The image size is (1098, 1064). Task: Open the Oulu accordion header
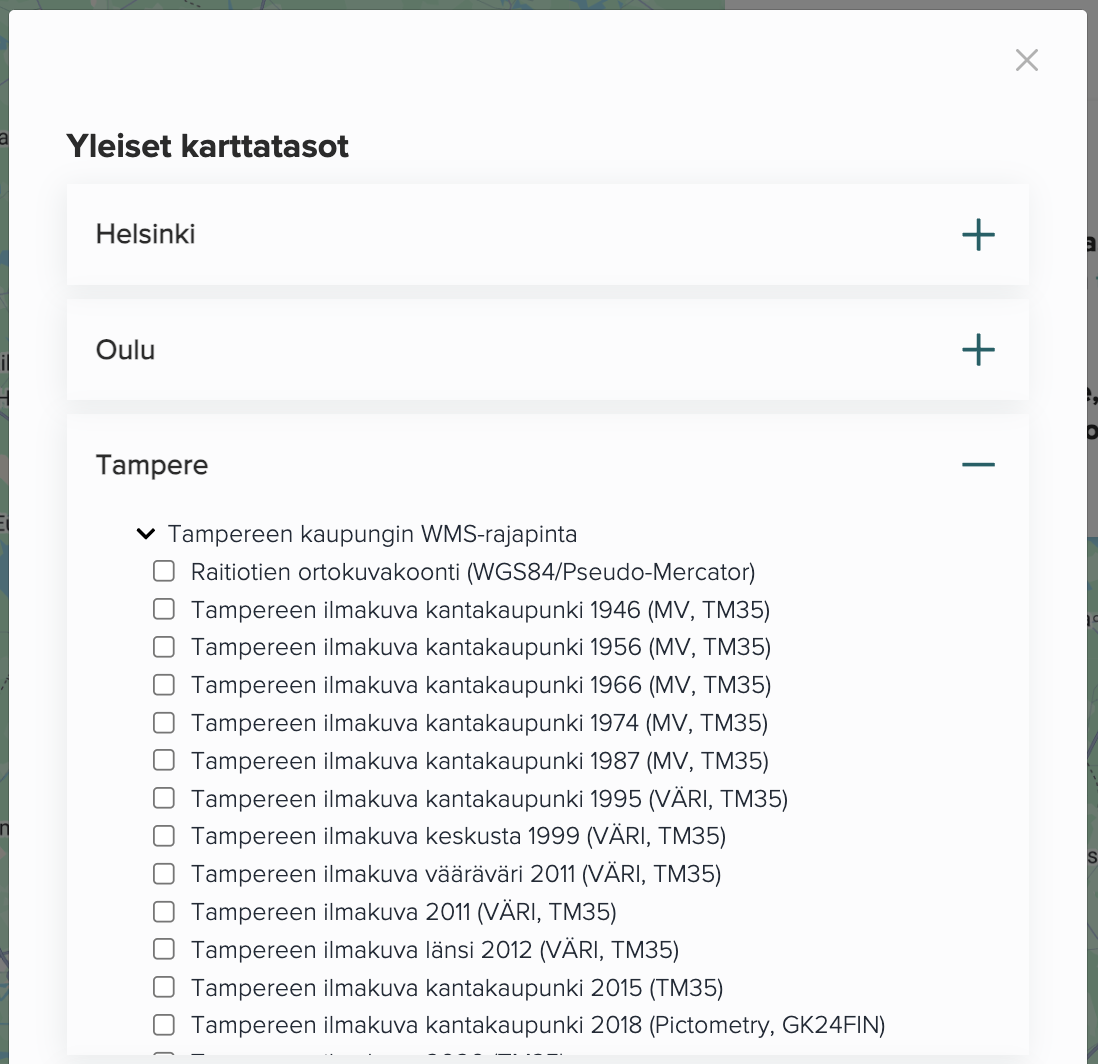[548, 350]
